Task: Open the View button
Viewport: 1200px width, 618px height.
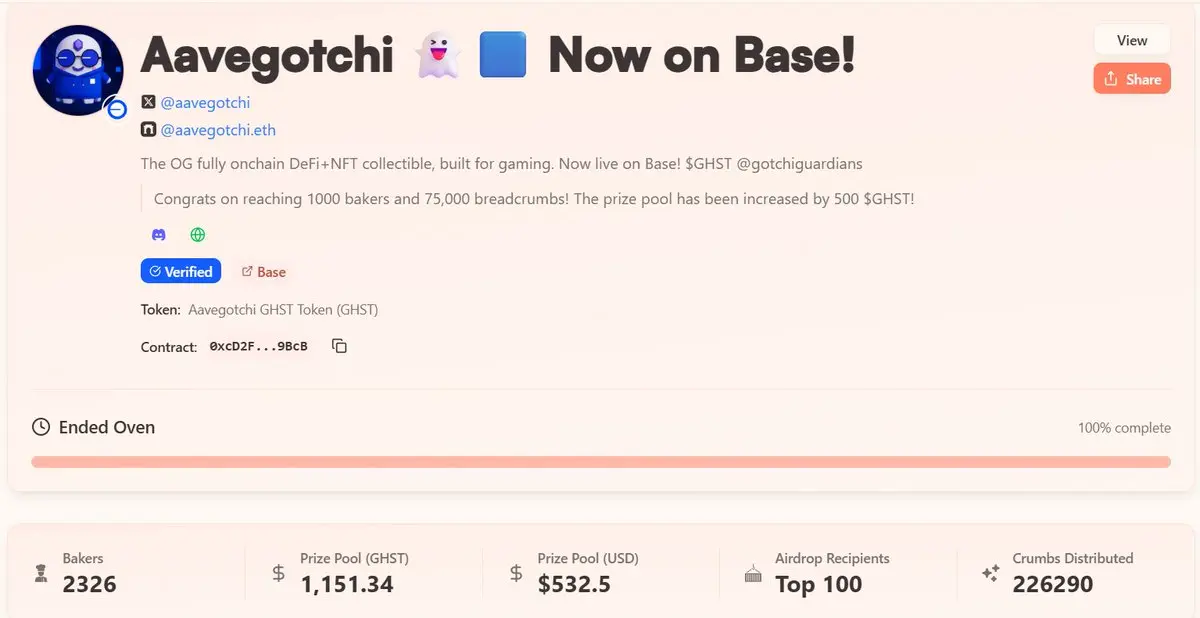Action: (1132, 40)
